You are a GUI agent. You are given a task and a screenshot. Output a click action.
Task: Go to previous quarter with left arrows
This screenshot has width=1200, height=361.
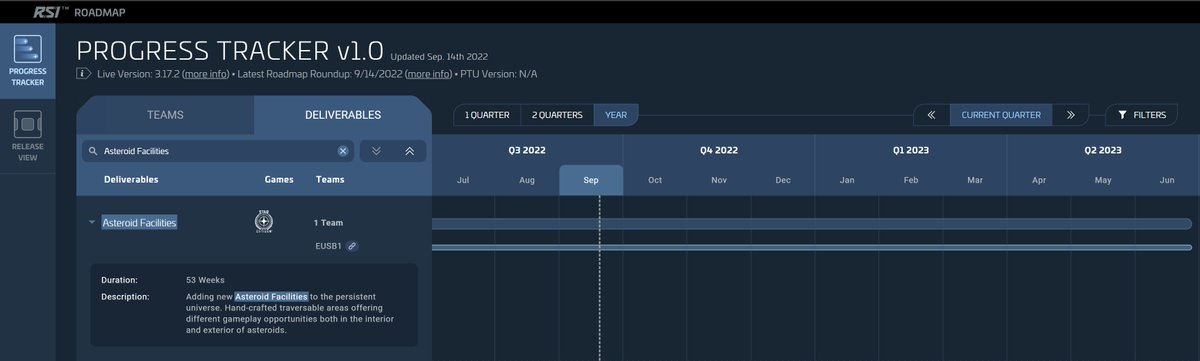(x=931, y=115)
